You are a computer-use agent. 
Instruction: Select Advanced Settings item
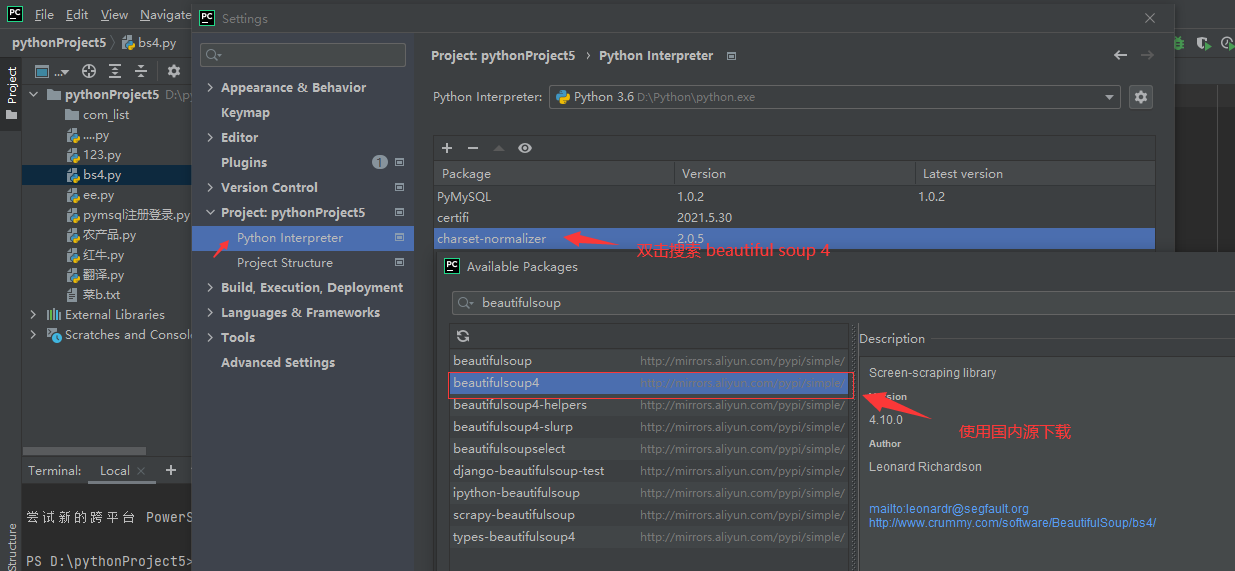click(278, 362)
